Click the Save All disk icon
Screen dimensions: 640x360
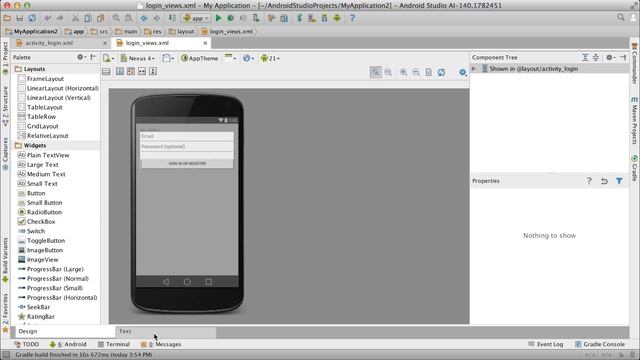point(20,18)
